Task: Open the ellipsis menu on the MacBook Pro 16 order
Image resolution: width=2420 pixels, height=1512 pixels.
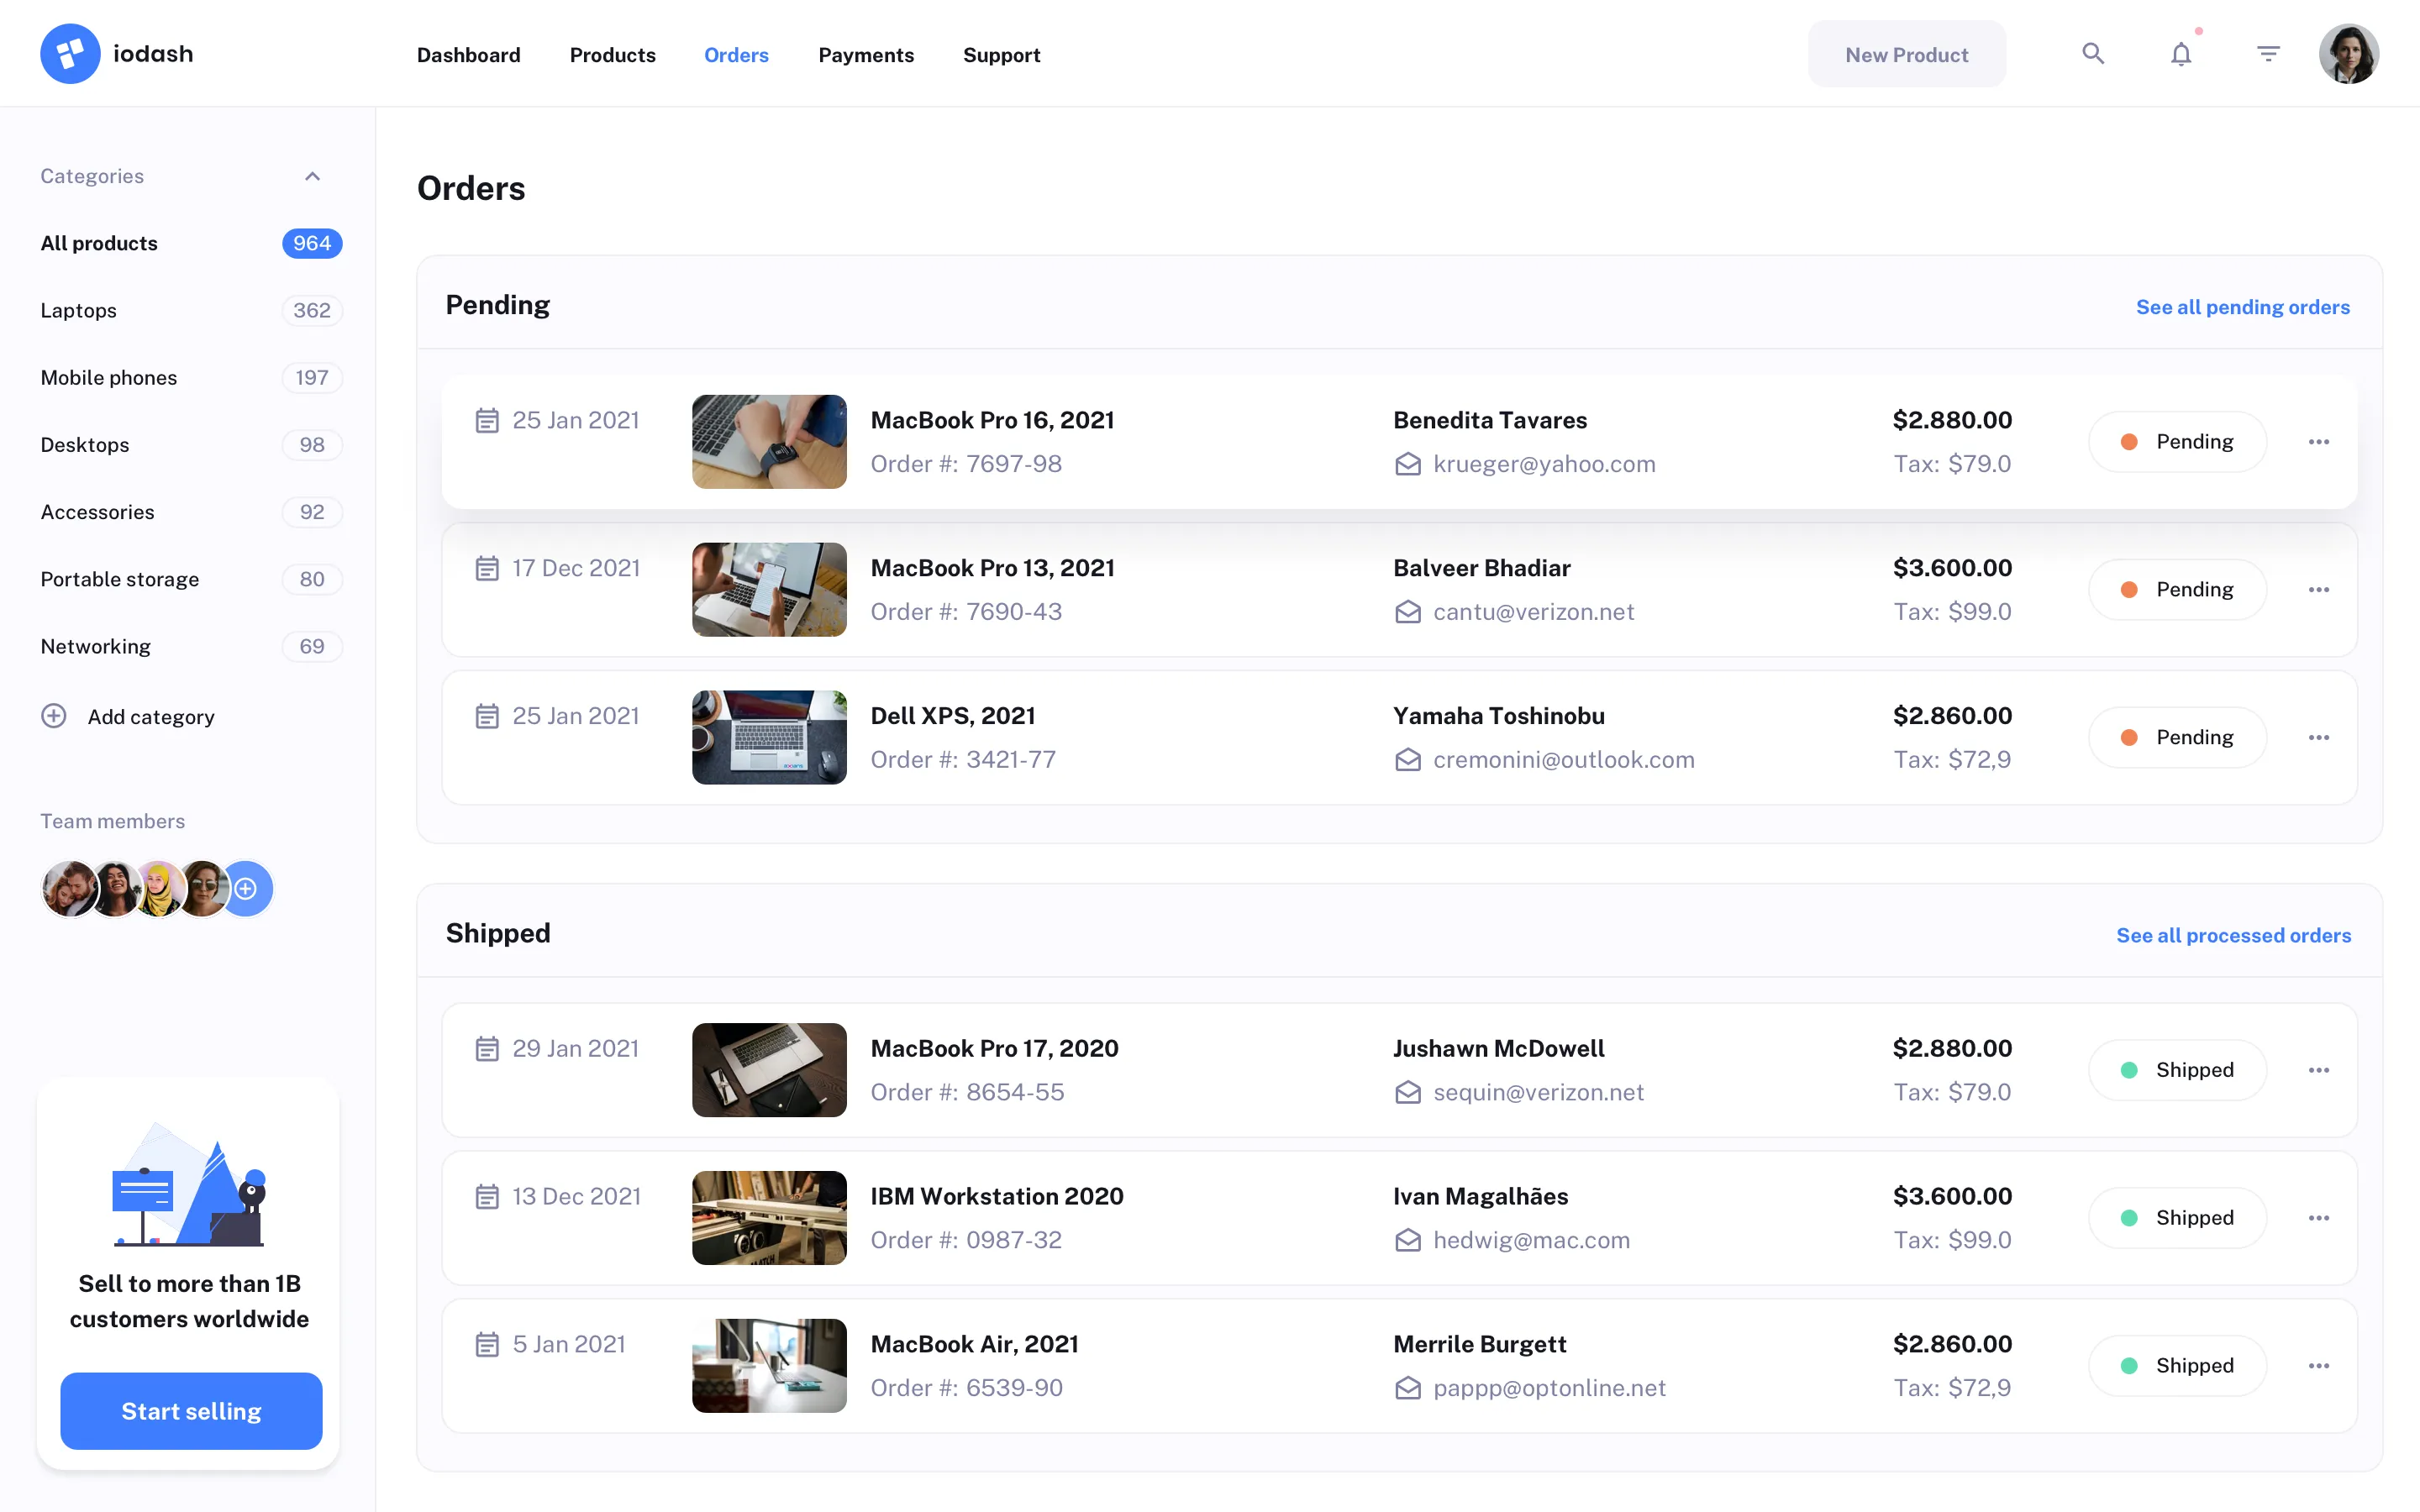Action: pos(2320,441)
